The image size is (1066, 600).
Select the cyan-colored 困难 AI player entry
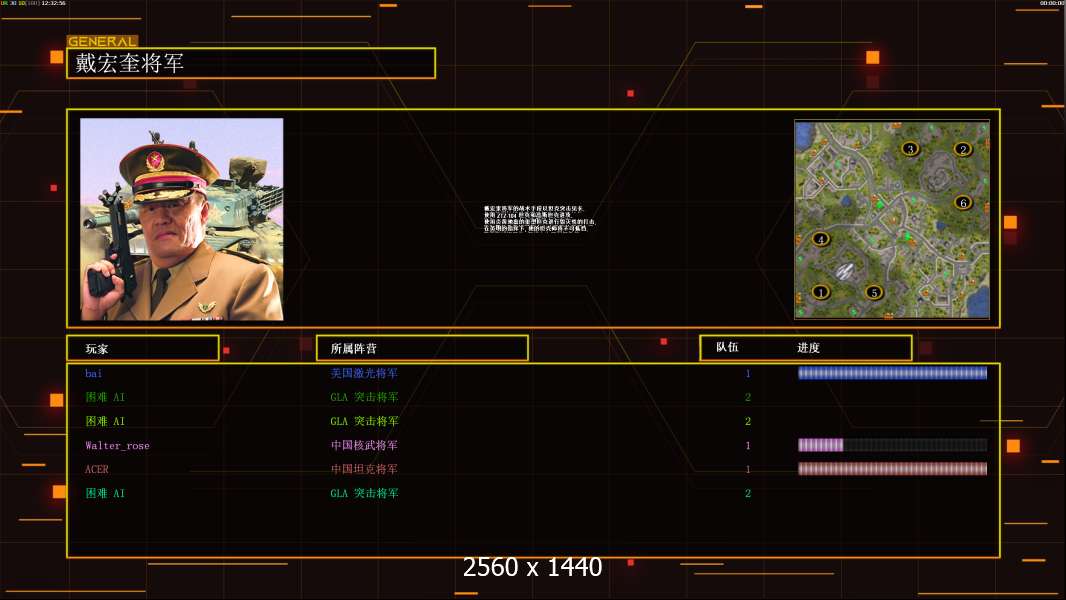pyautogui.click(x=105, y=493)
